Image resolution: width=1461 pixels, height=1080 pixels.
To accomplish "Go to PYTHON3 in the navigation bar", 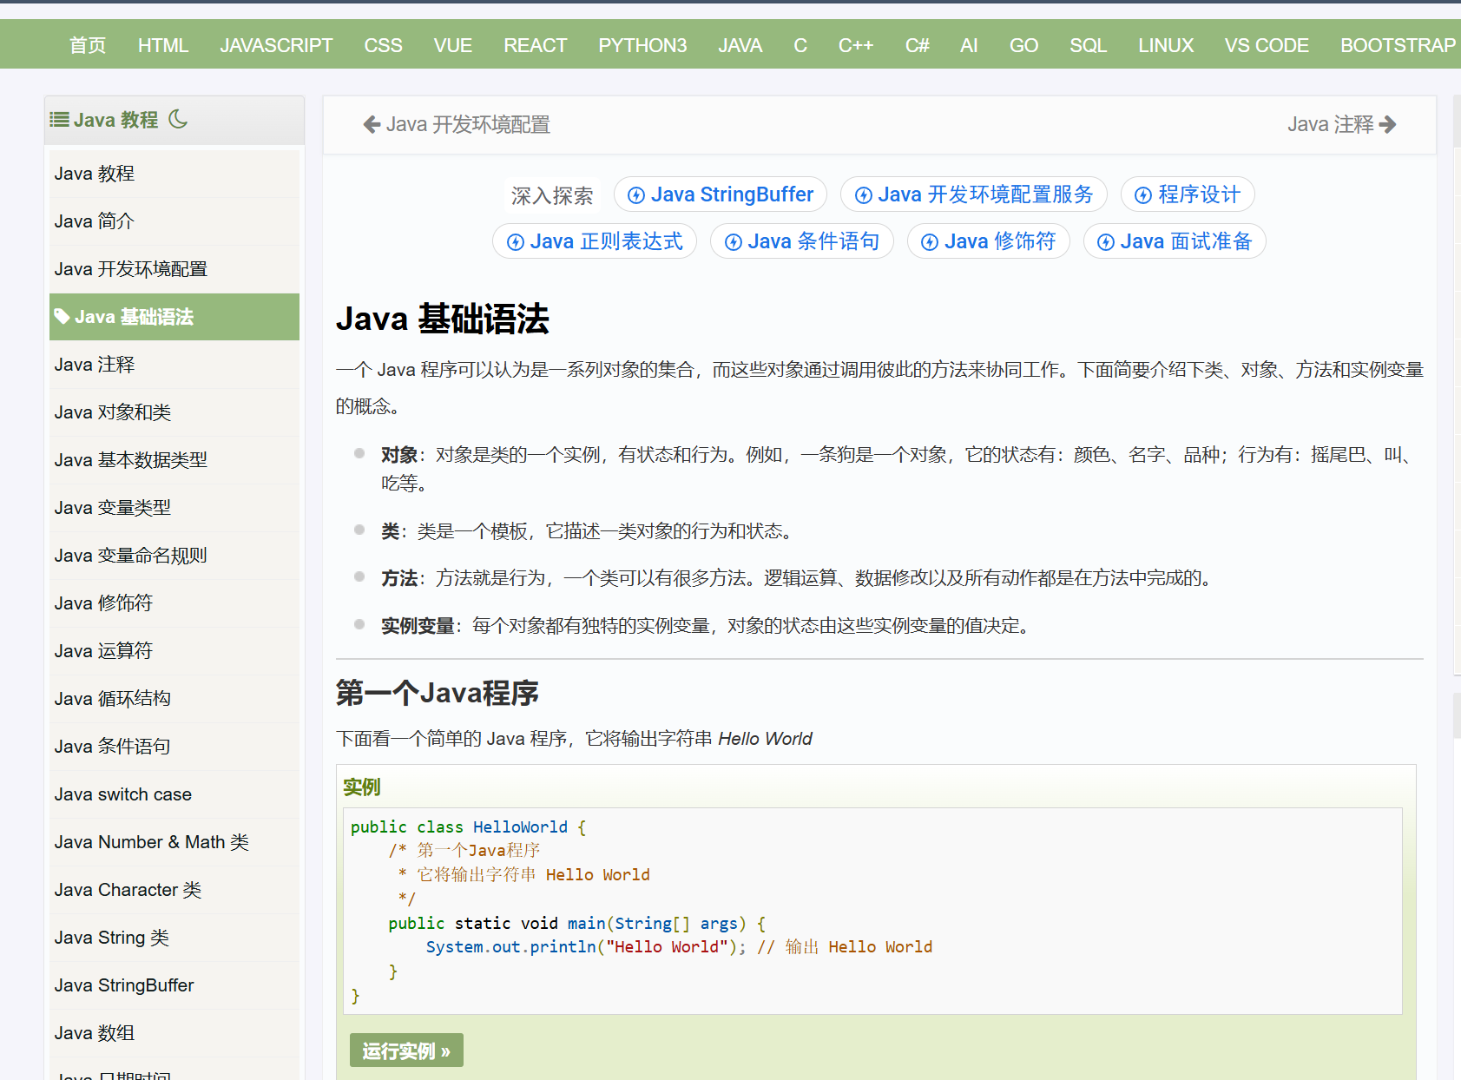I will (642, 45).
